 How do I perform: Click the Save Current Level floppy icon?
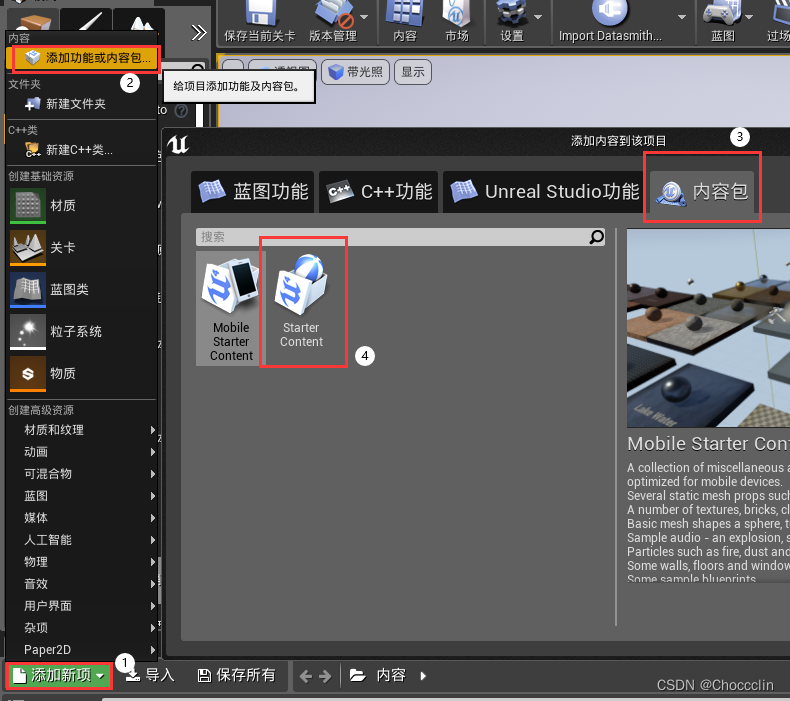click(260, 13)
